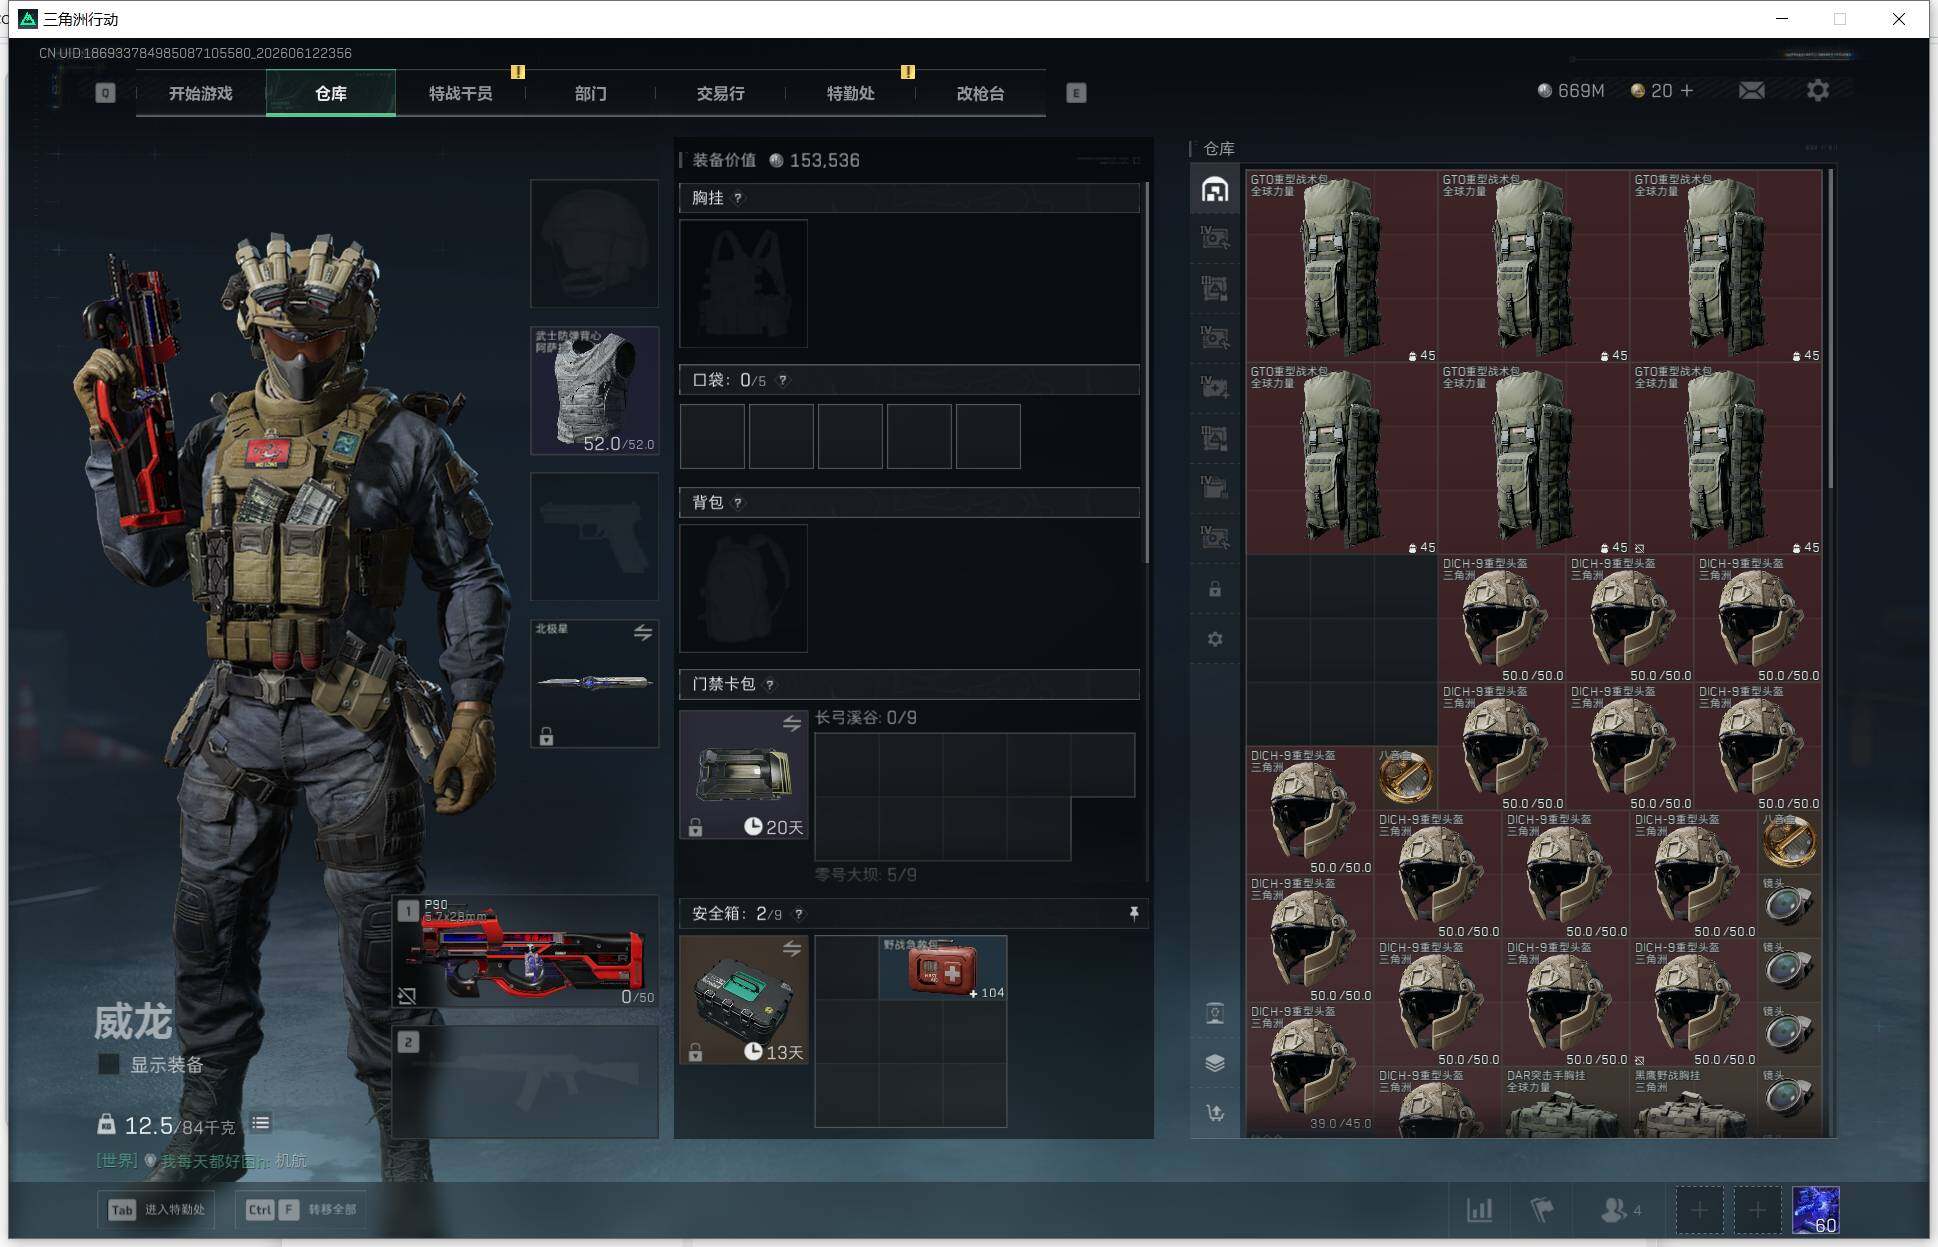1938x1247 pixels.
Task: Open the mail envelope inbox
Action: 1751,91
